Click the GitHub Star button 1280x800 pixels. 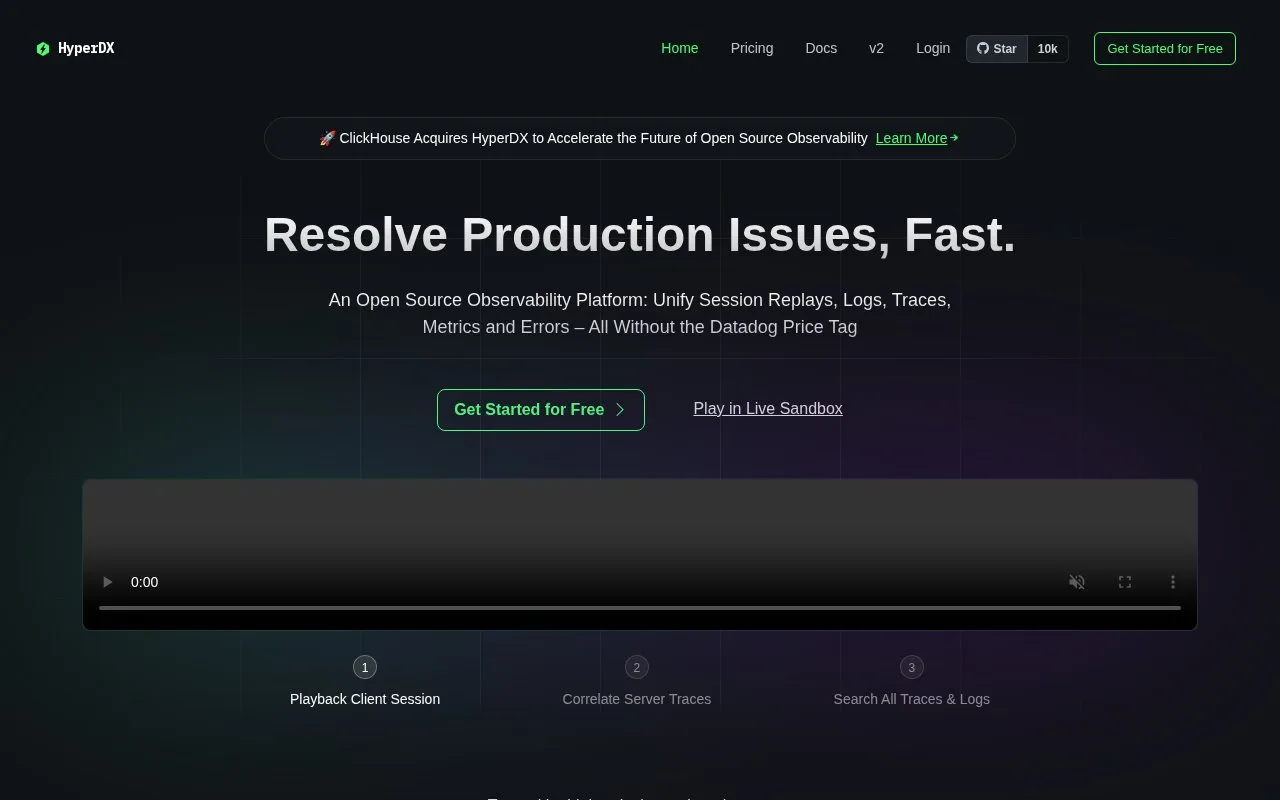coord(997,49)
